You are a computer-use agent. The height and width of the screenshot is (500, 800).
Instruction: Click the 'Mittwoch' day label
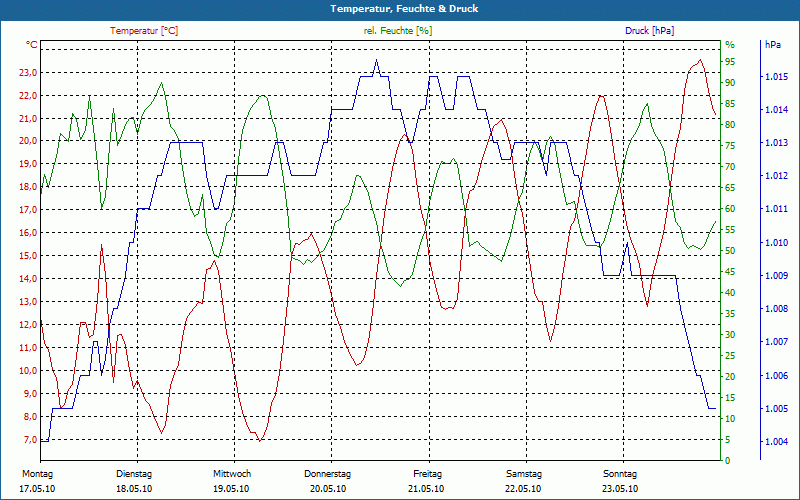[232, 474]
